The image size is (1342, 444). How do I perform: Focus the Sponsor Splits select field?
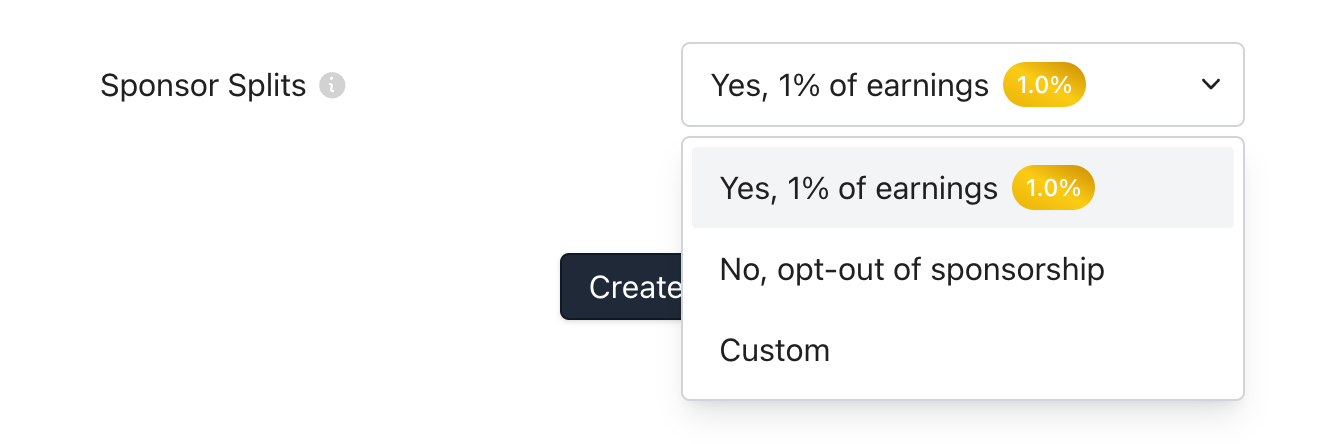[x=961, y=85]
